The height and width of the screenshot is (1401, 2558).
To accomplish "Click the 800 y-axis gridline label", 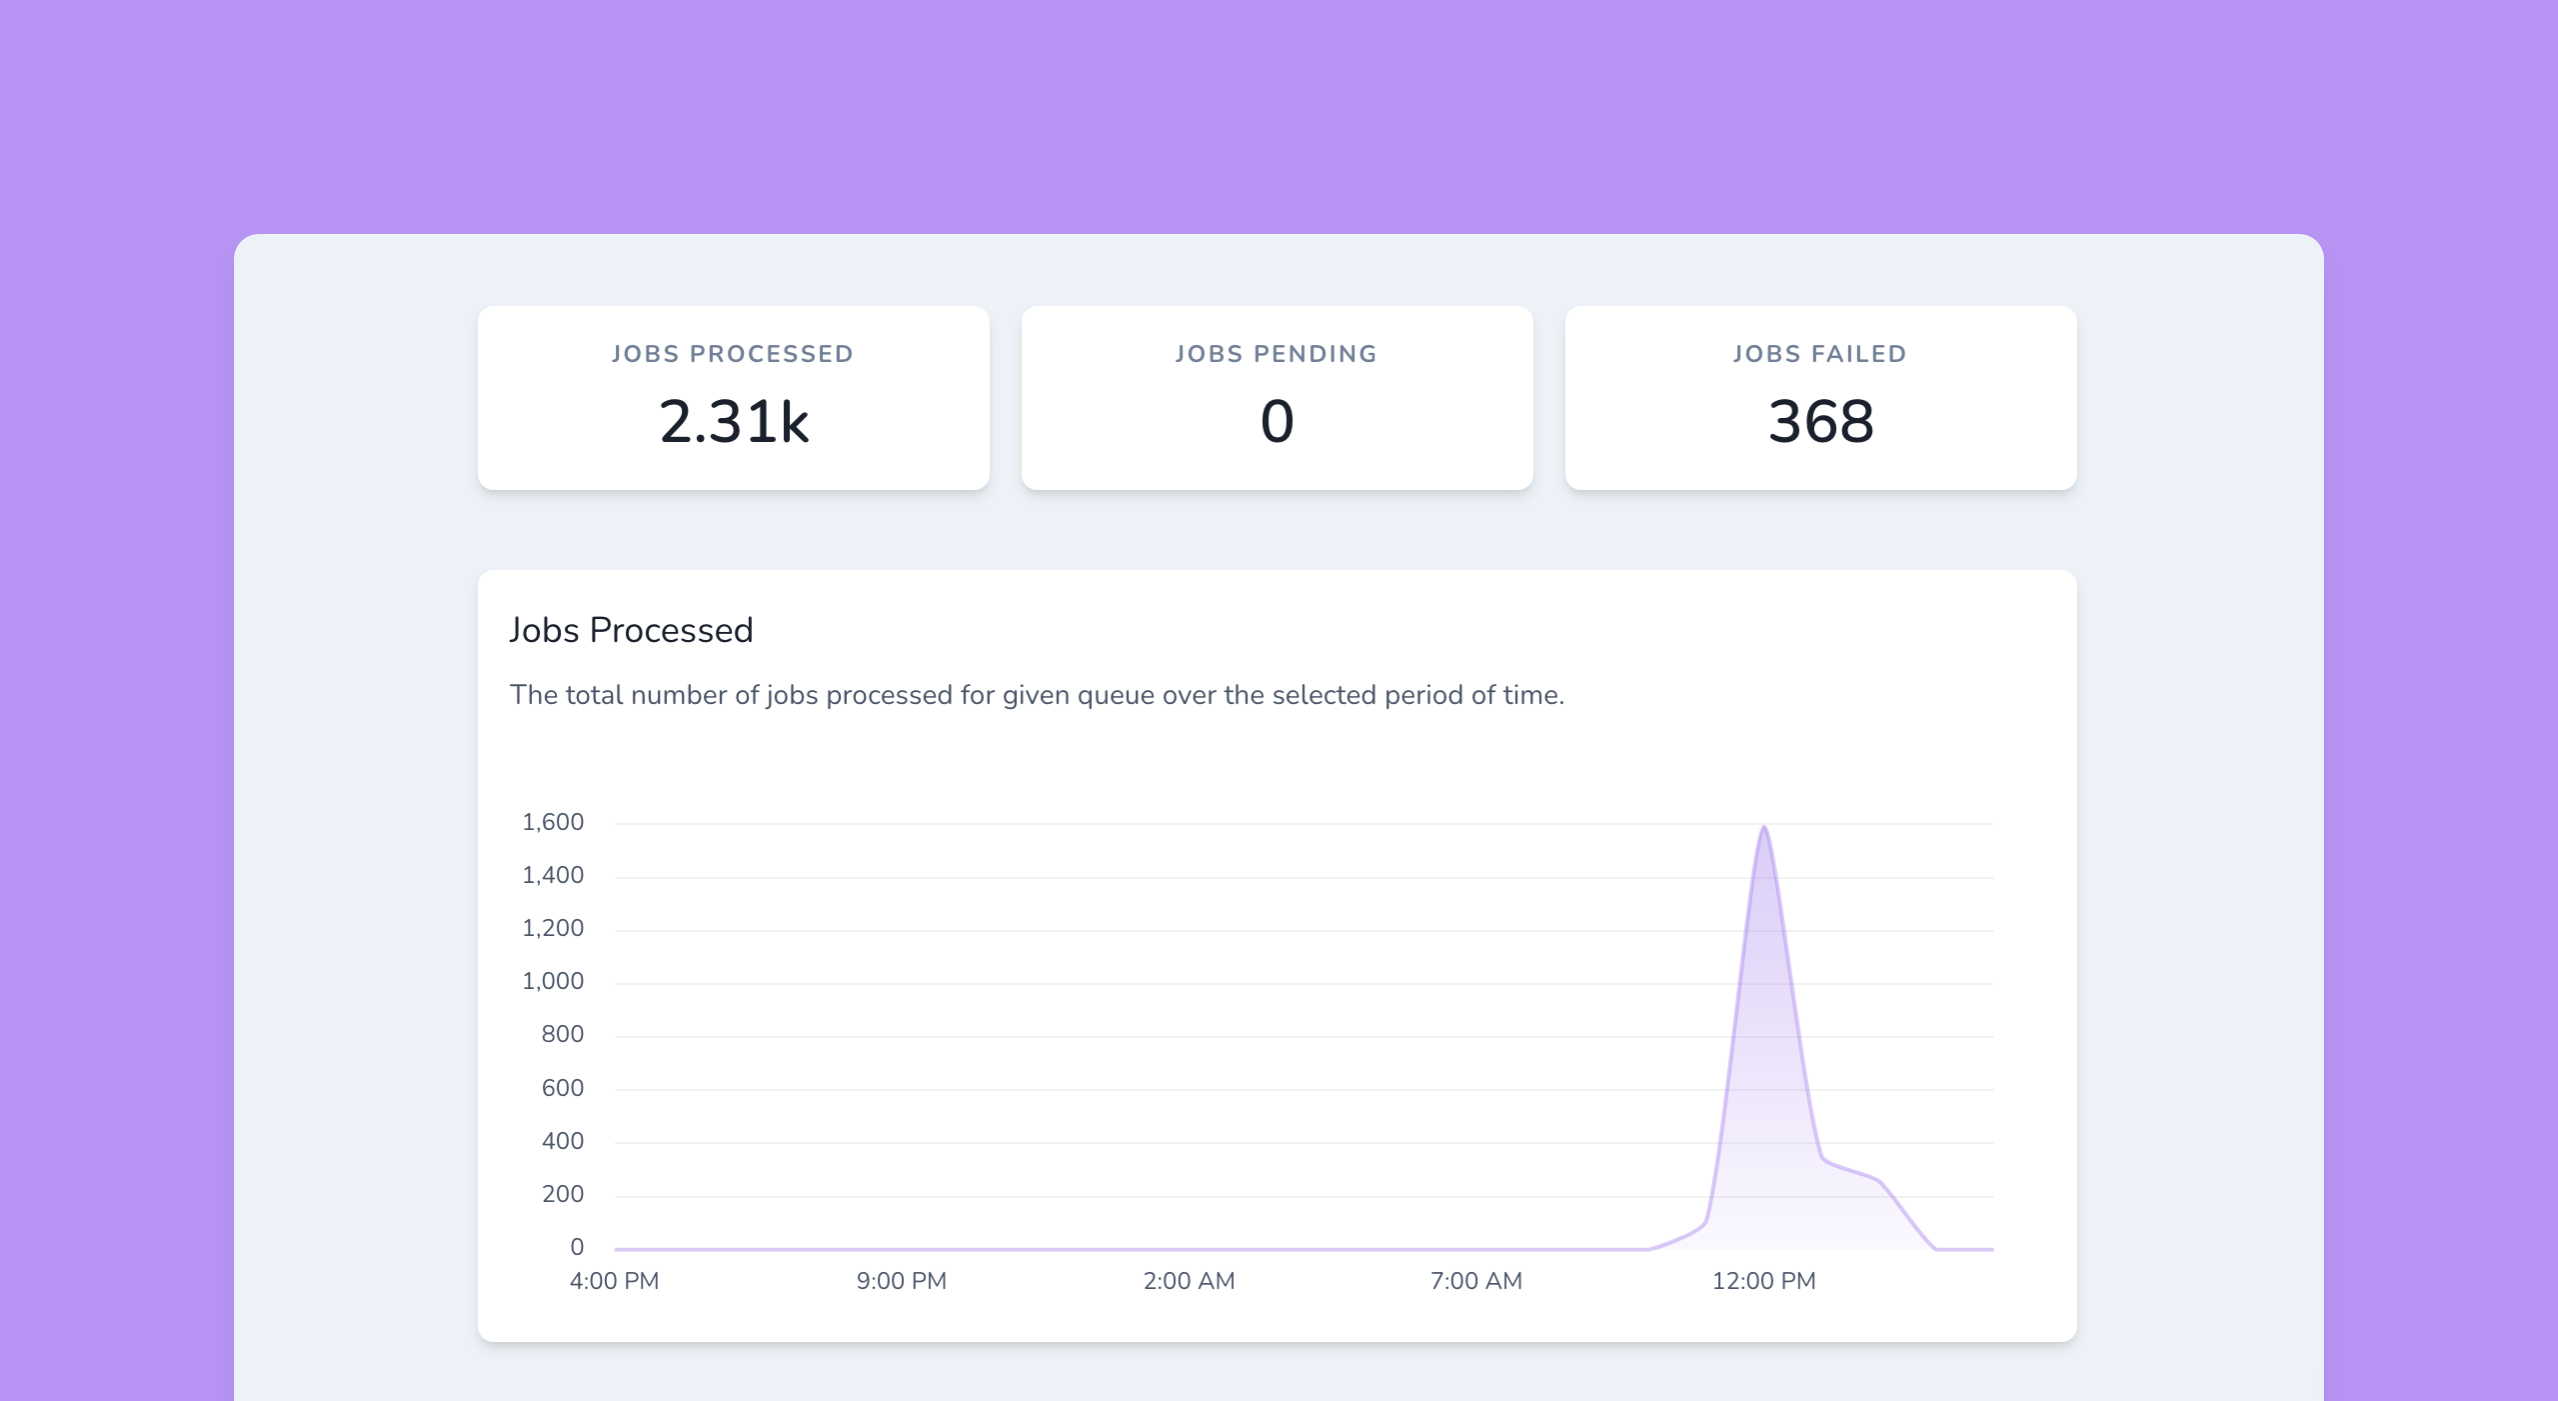I will point(567,1034).
